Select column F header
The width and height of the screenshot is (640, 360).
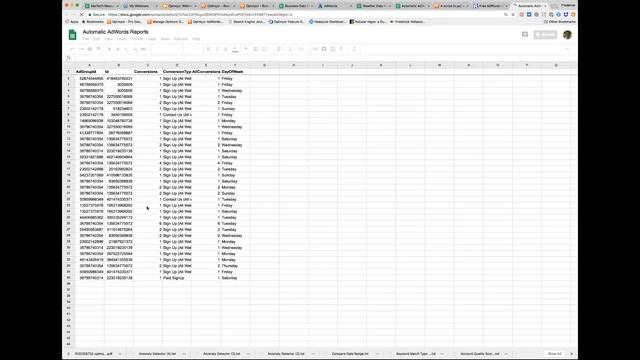pos(235,65)
